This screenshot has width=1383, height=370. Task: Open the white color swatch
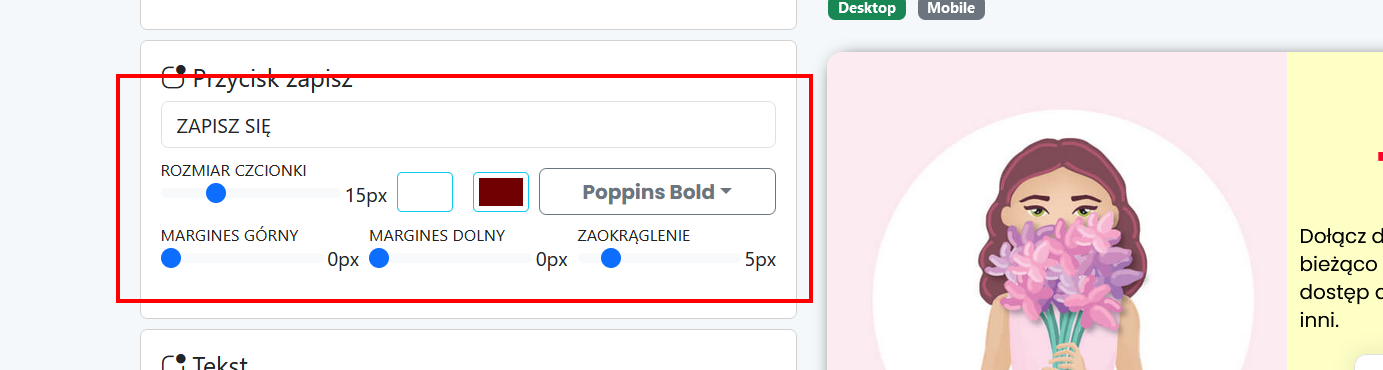[425, 192]
